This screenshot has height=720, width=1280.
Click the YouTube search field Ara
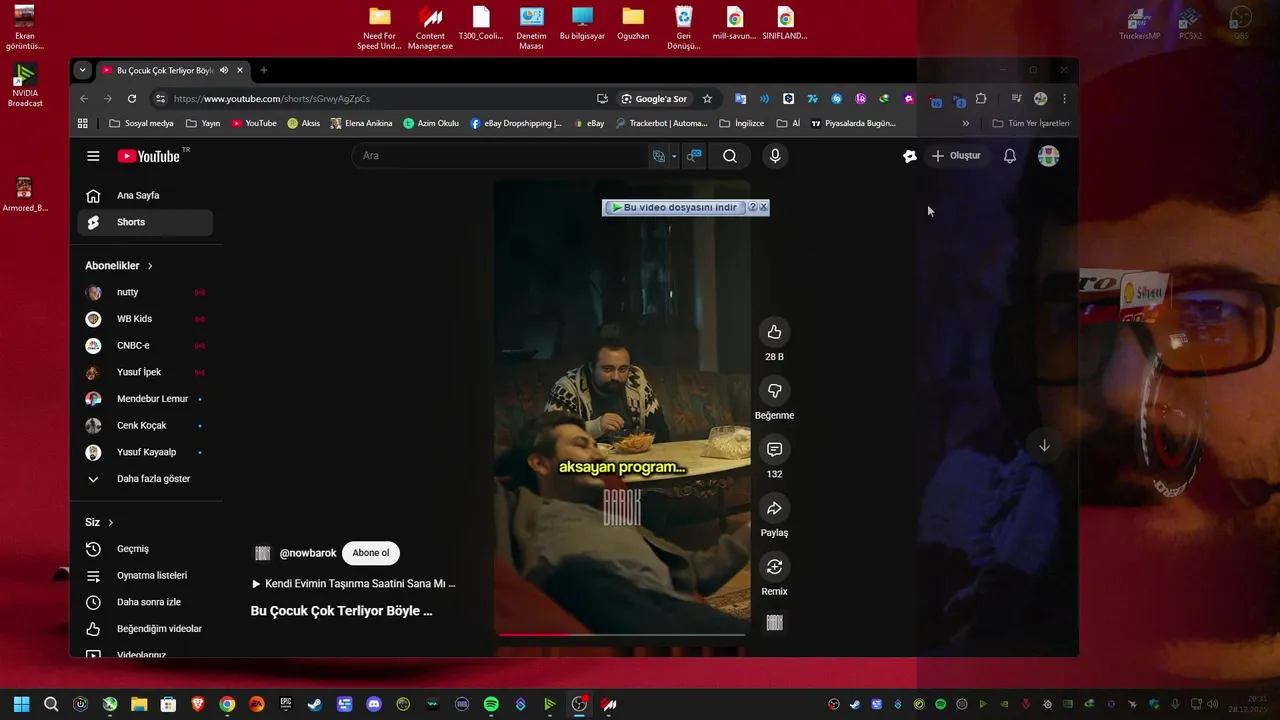pyautogui.click(x=500, y=156)
